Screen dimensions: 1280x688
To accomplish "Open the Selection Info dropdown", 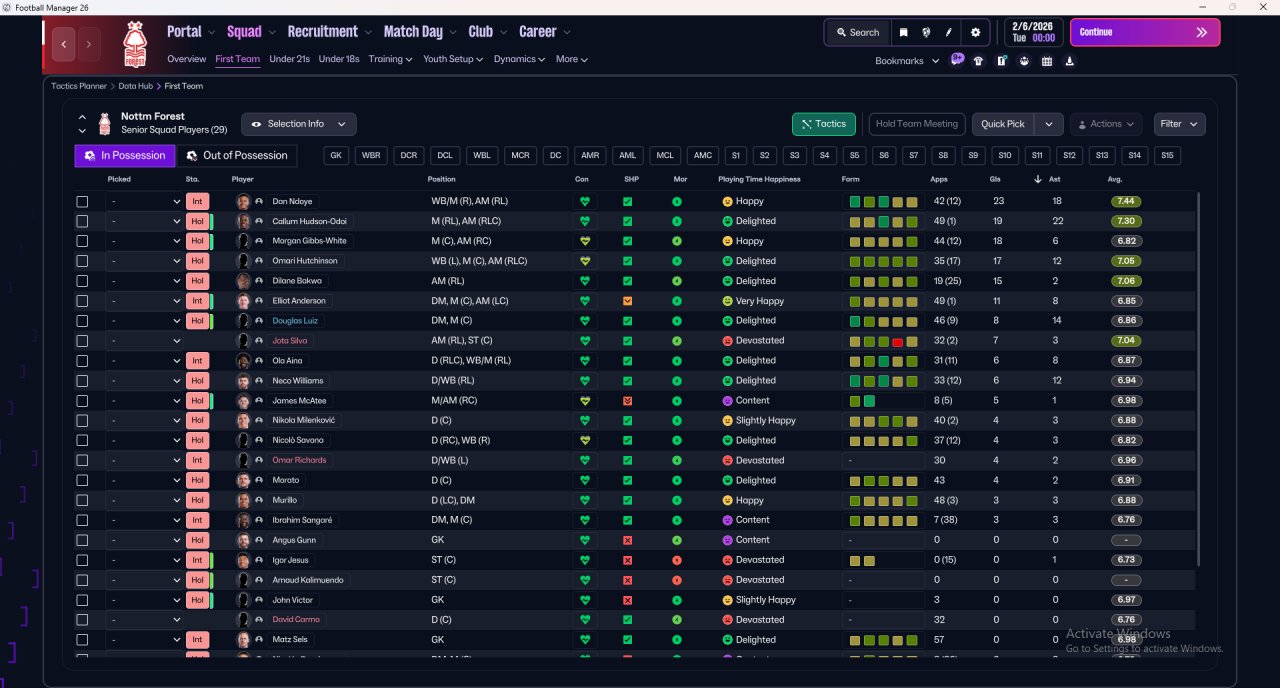I will coord(298,124).
